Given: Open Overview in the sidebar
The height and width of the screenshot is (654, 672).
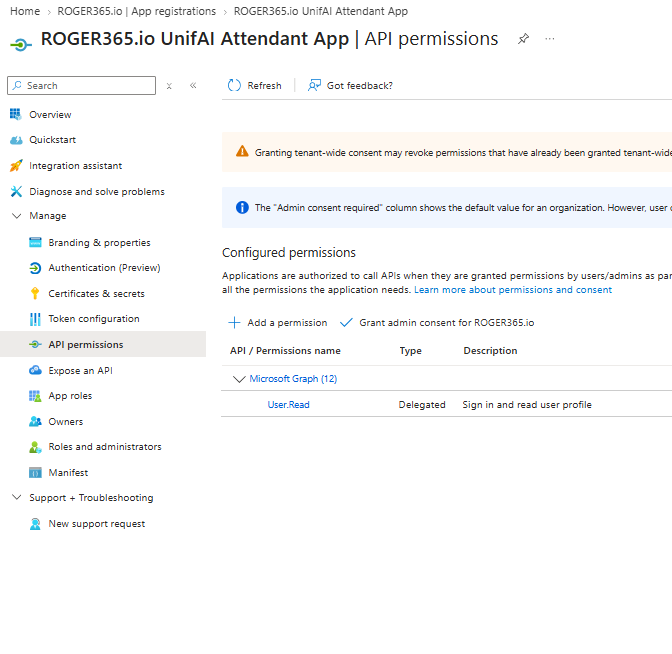Looking at the screenshot, I should coord(50,114).
